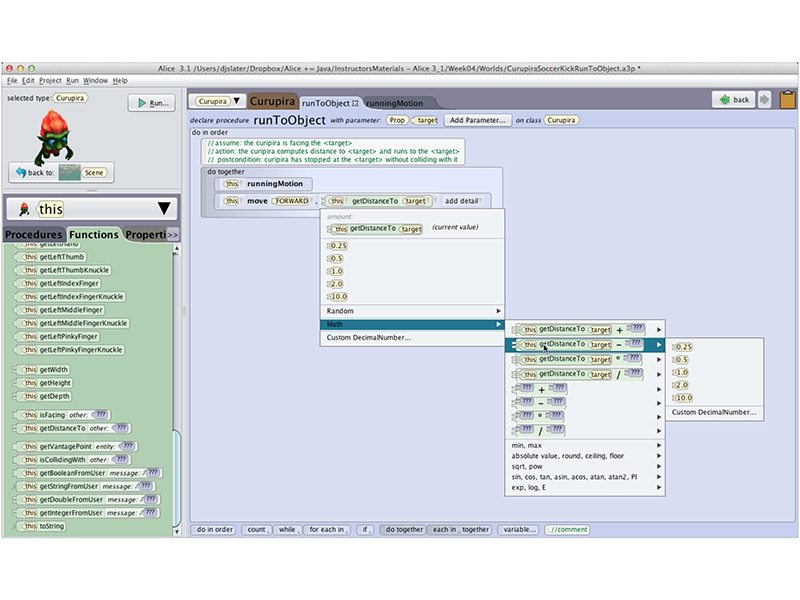Switch to the runningMotion tab
Screen dimensions: 800x600
coord(394,103)
